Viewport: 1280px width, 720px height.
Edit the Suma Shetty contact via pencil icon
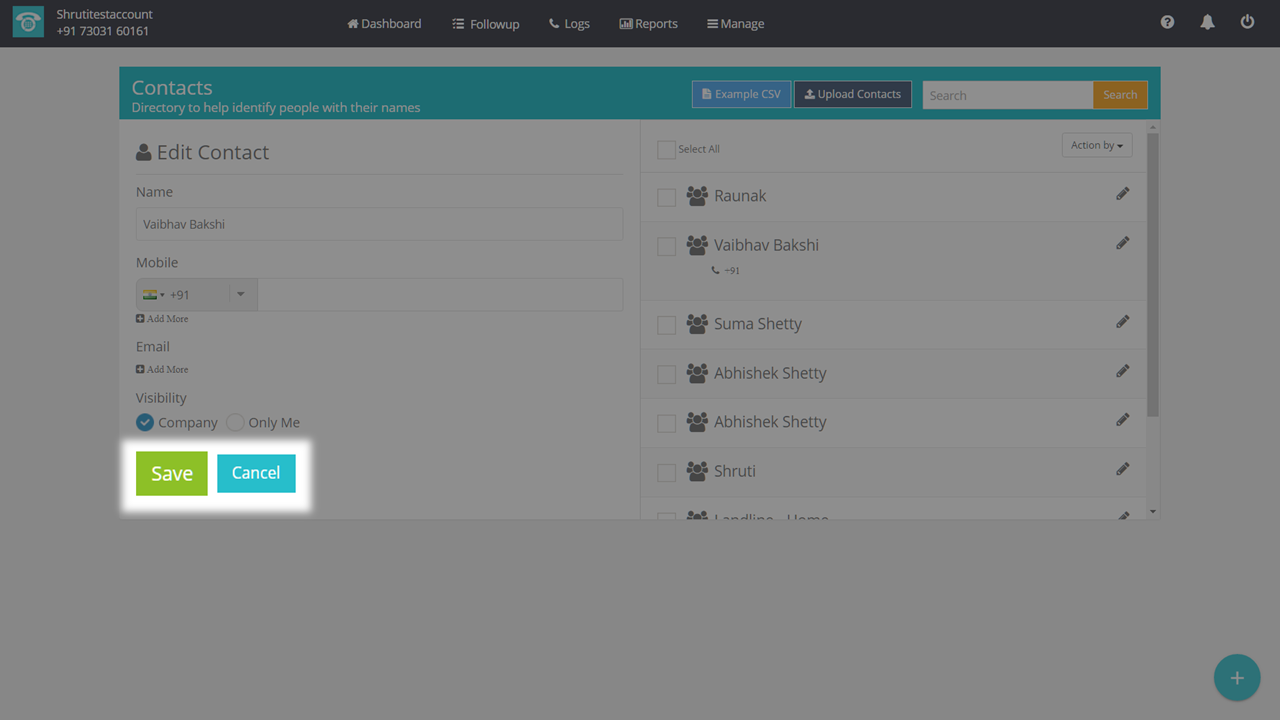(x=1122, y=322)
